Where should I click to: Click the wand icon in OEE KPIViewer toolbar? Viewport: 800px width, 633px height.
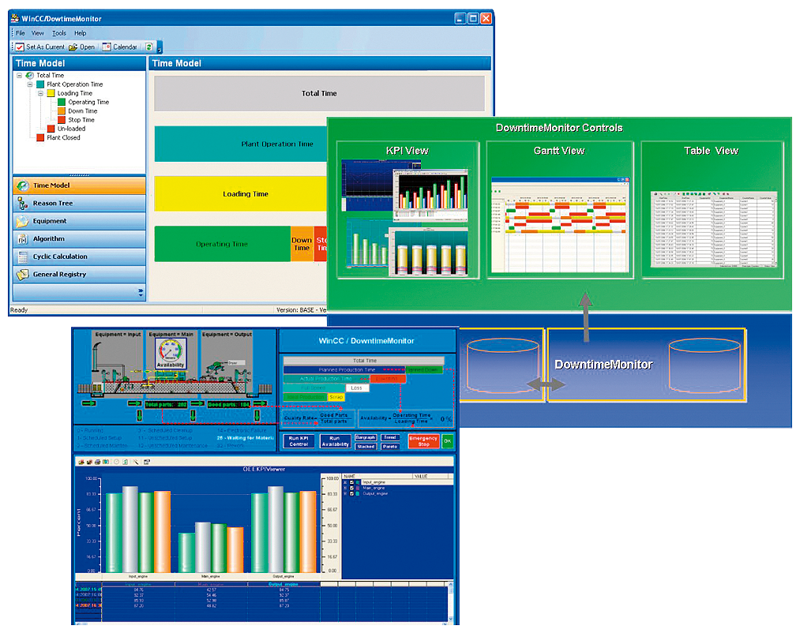(x=136, y=462)
